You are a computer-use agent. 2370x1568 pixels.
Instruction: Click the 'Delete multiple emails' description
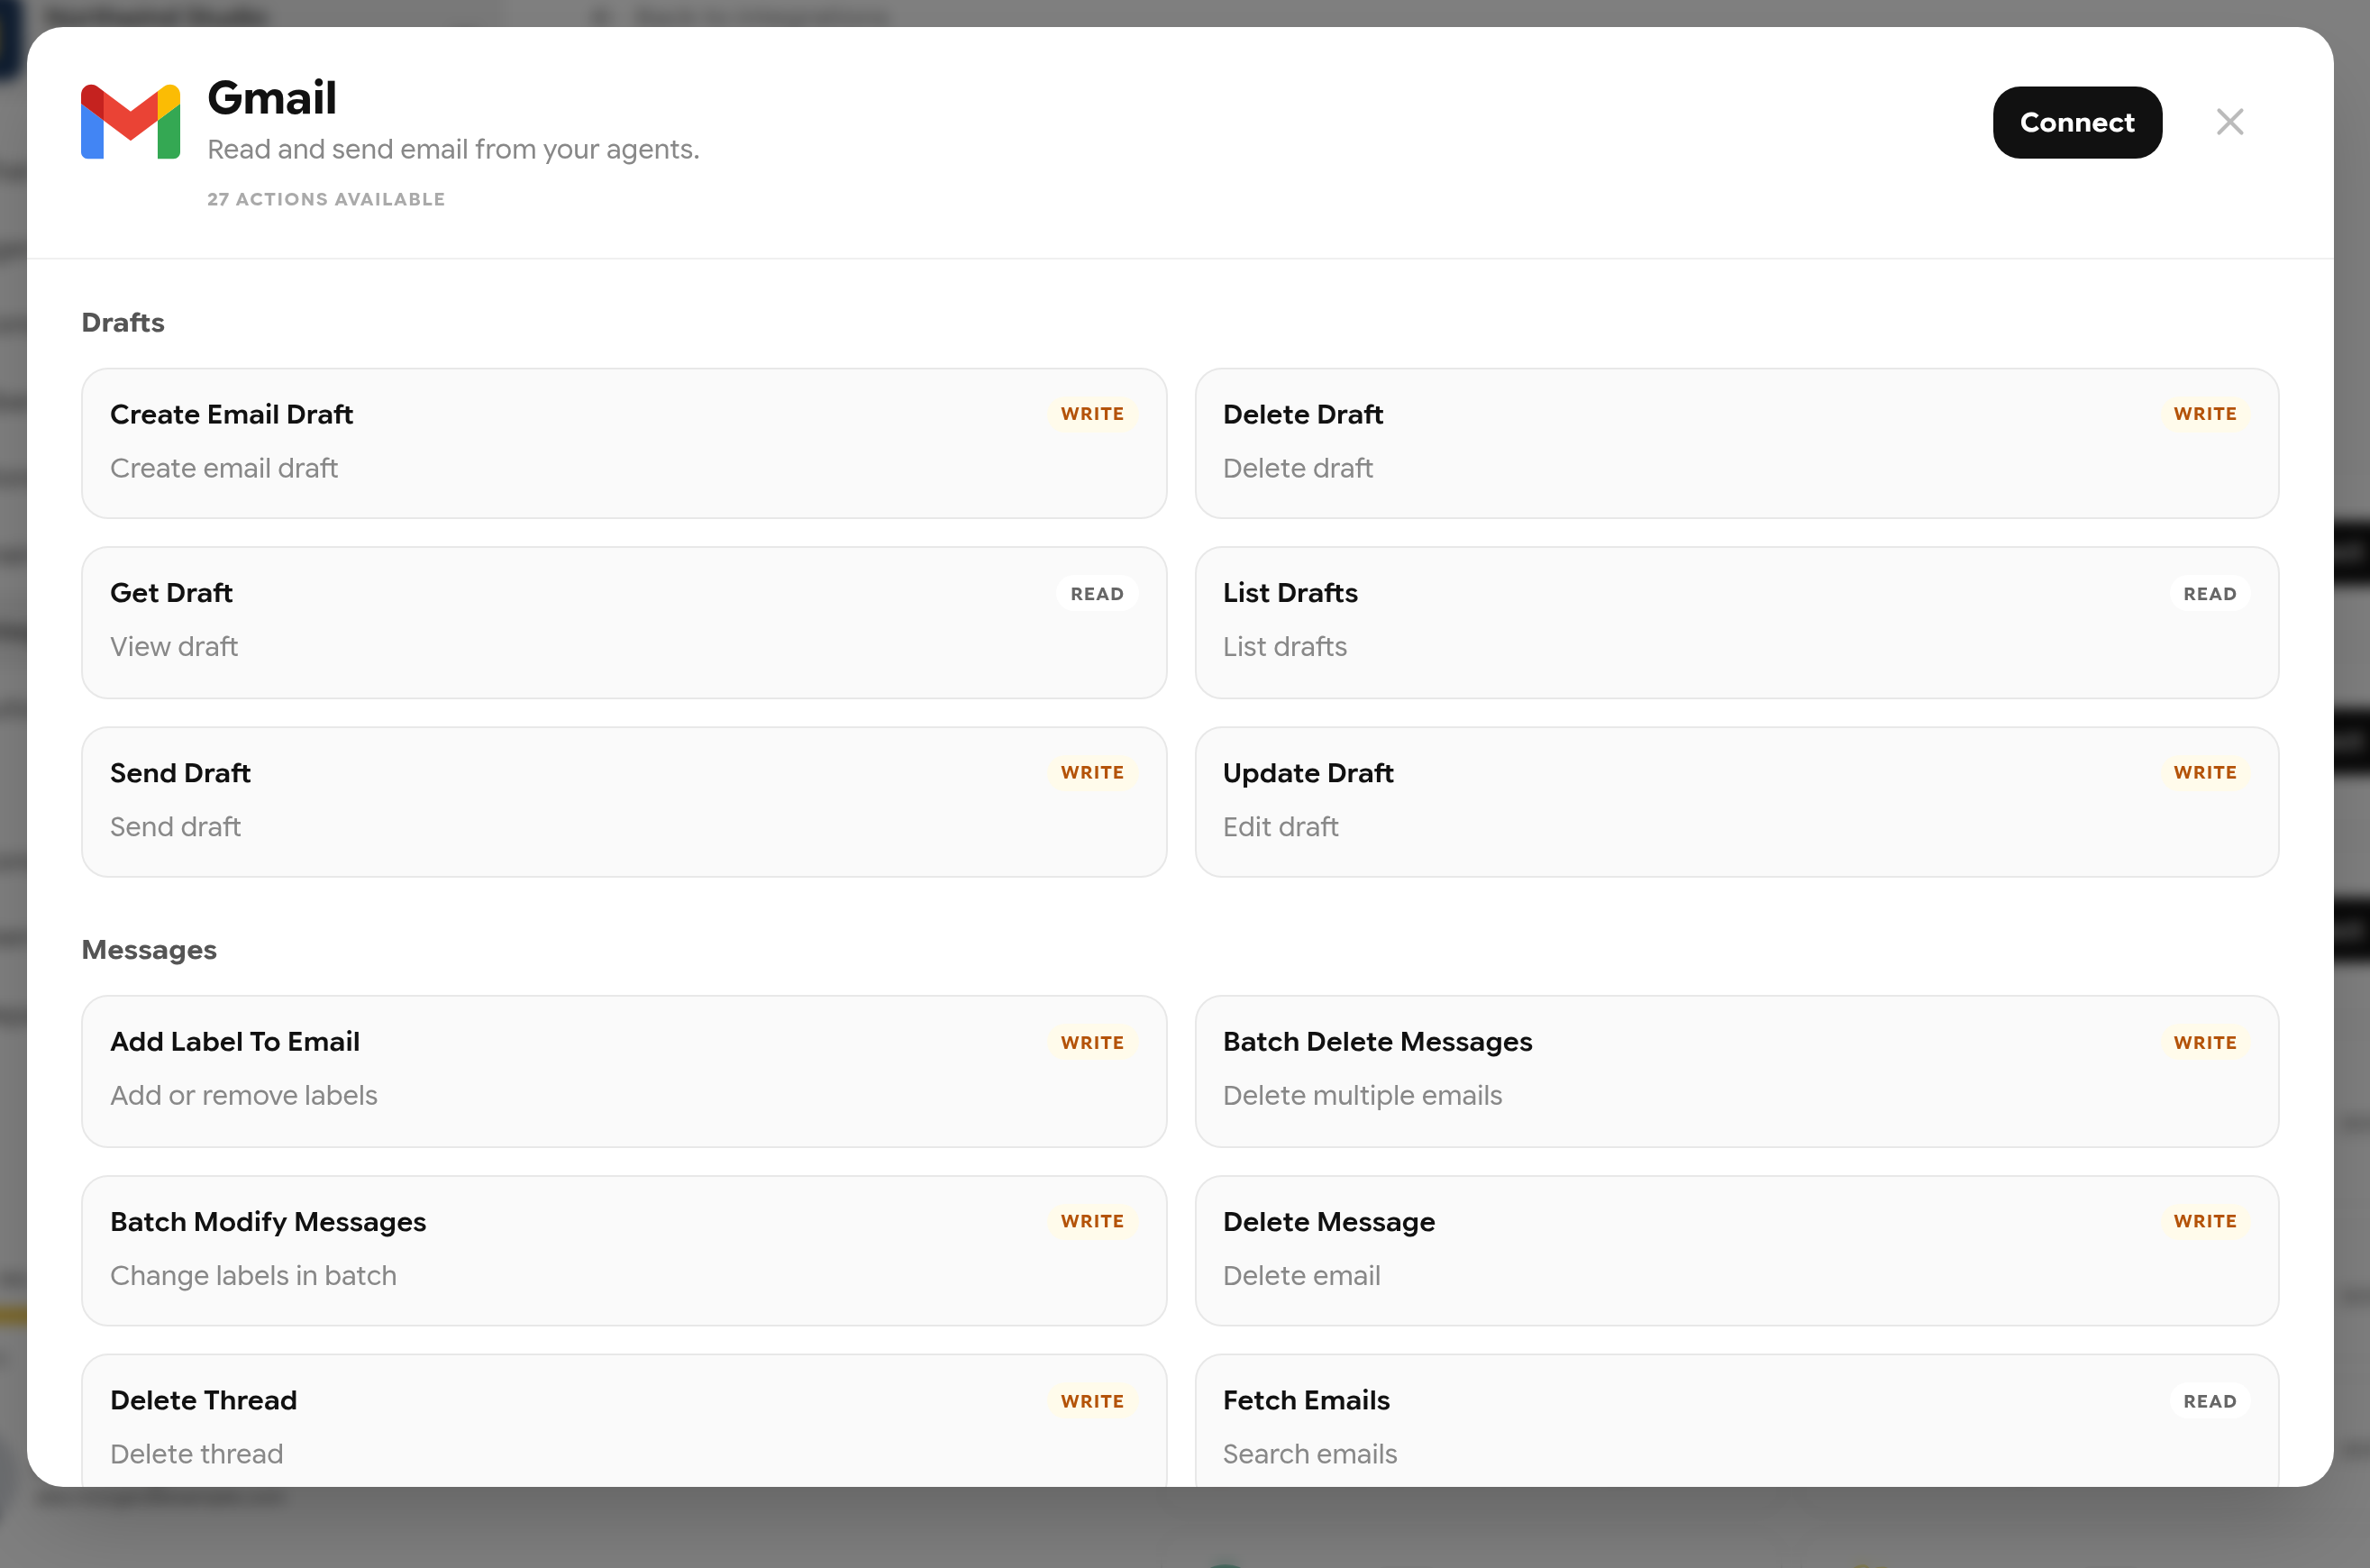(1362, 1095)
